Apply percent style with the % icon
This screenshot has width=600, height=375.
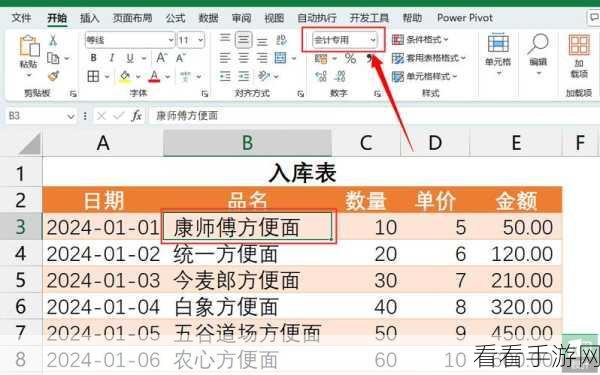351,59
